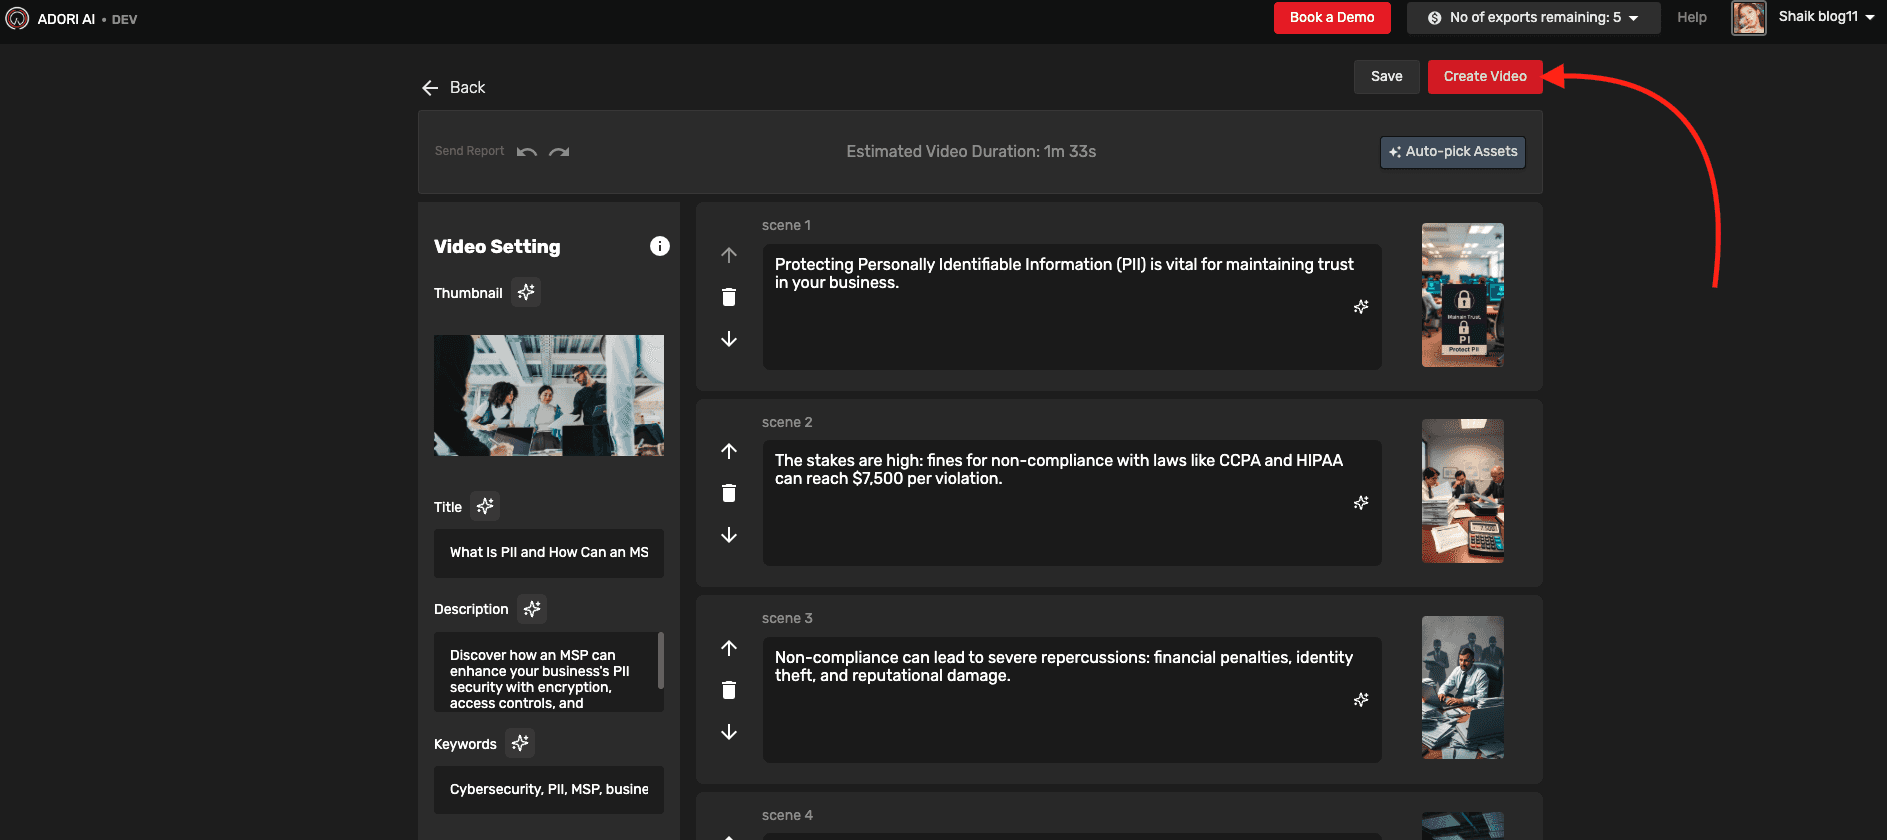Undo the last edit
The width and height of the screenshot is (1887, 840).
[527, 152]
